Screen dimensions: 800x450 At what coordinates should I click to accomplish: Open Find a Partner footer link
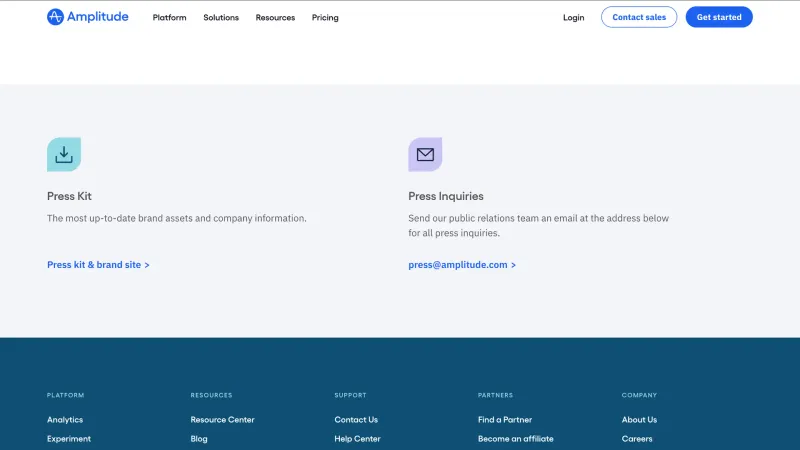tap(505, 419)
